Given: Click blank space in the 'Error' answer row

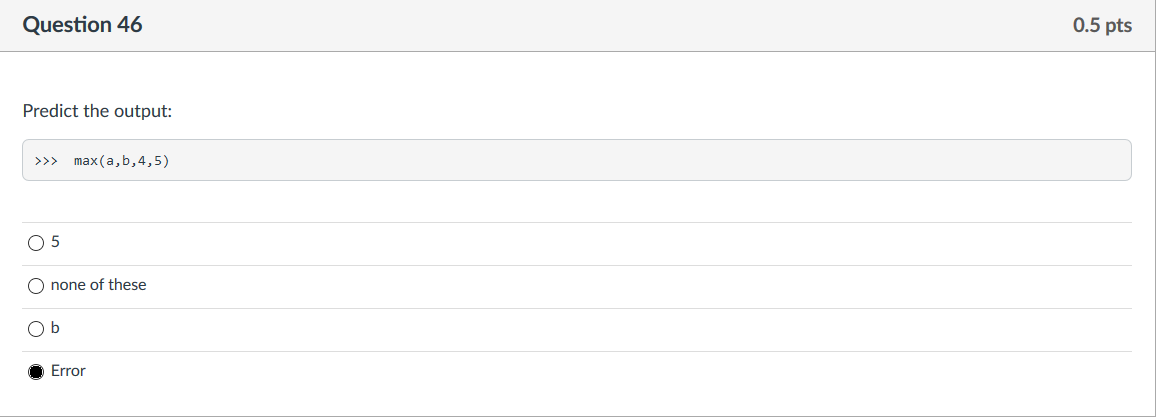Looking at the screenshot, I should pyautogui.click(x=590, y=372).
